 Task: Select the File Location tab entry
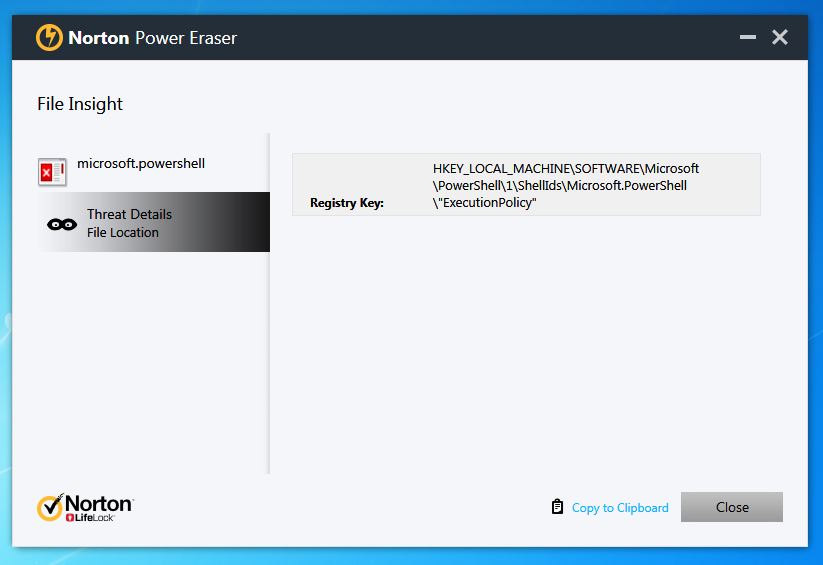pos(123,232)
